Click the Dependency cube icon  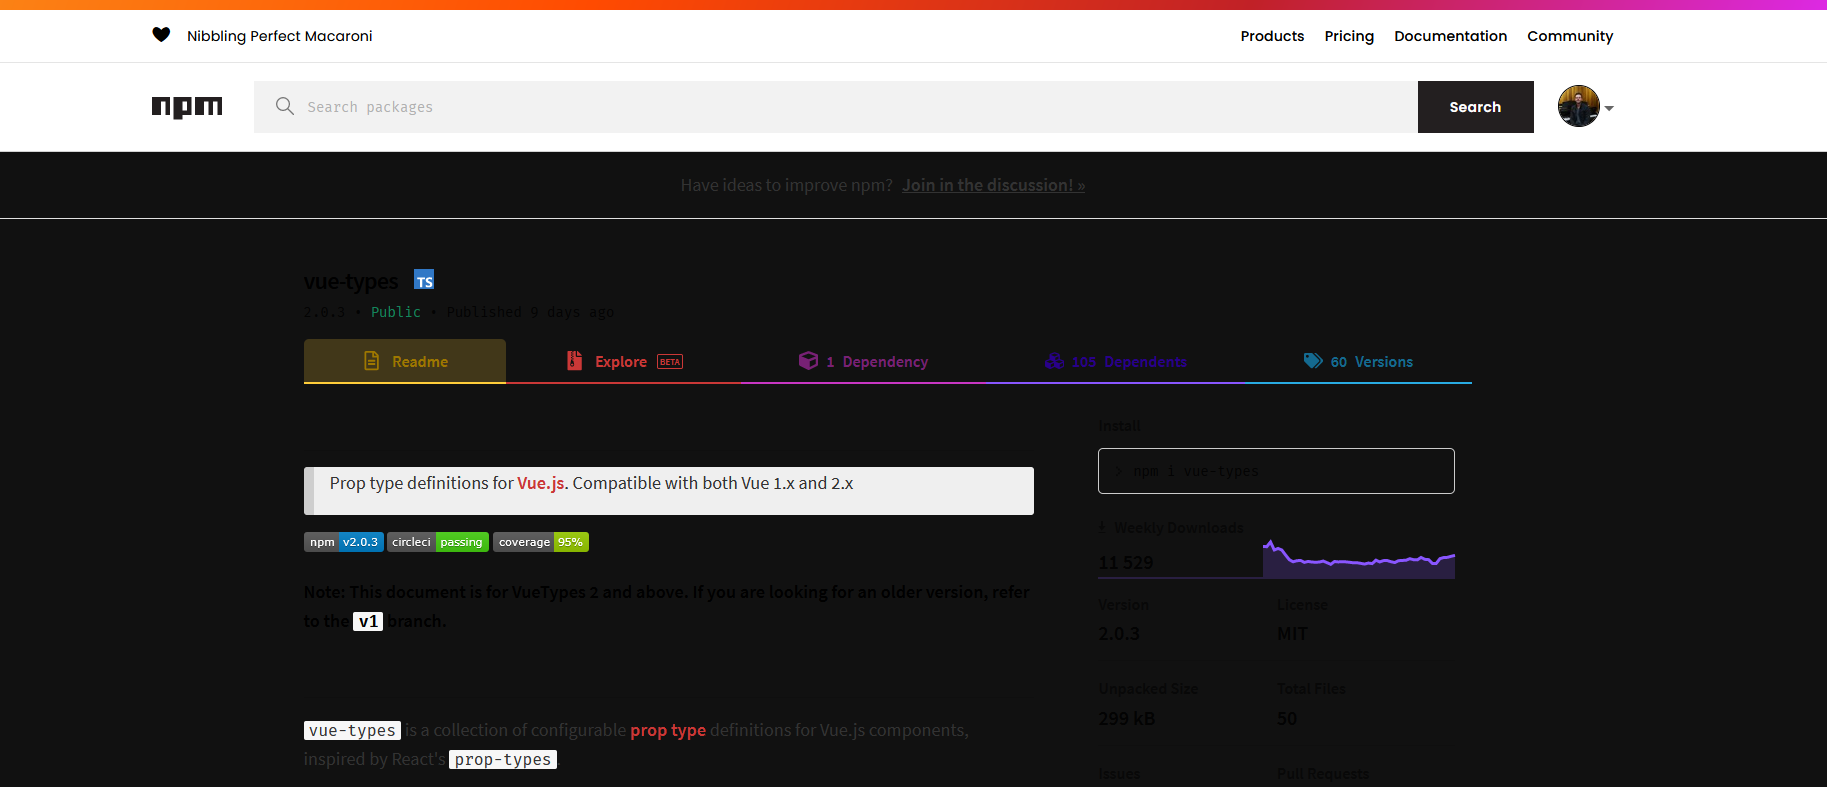coord(808,361)
